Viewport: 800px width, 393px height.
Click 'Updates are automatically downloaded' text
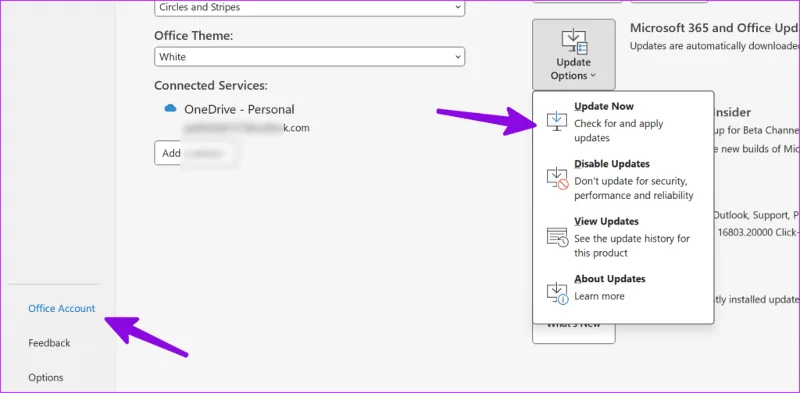pyautogui.click(x=715, y=46)
